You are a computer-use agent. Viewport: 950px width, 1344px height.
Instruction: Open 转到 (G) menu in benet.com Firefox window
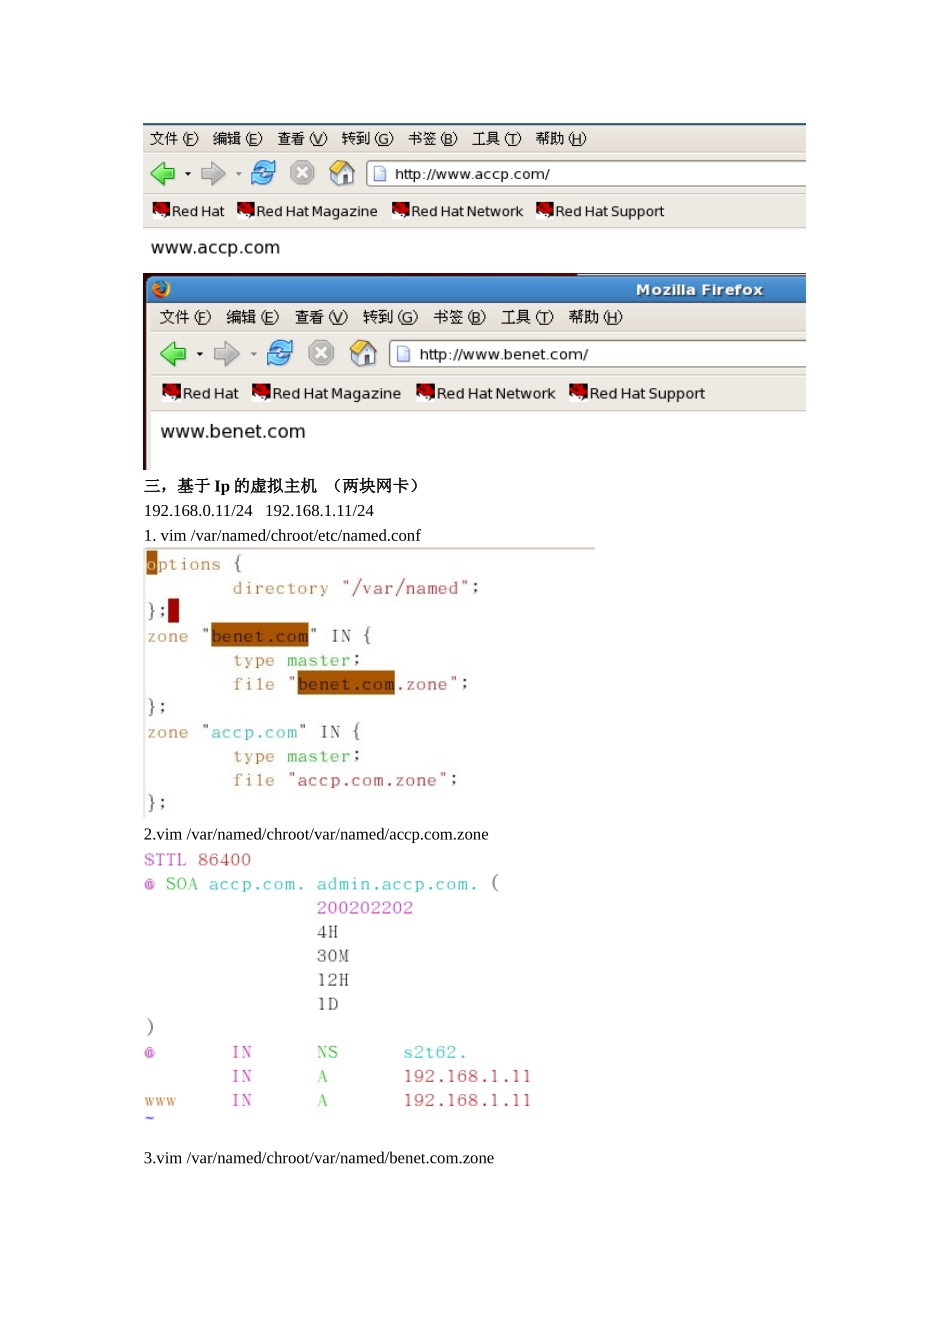pos(390,317)
